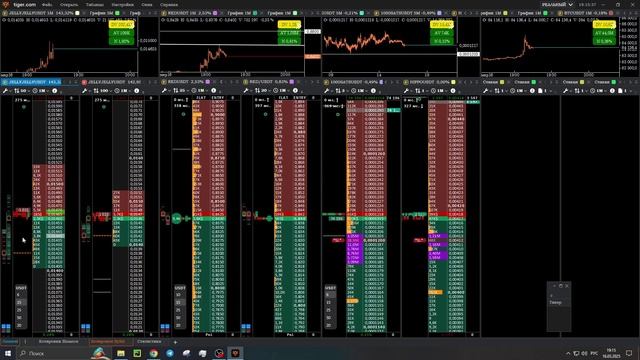This screenshot has height=360, width=640.
Task: Open wrench settings in REDUSDT 2,53% order book
Action: pyautogui.click(x=164, y=91)
